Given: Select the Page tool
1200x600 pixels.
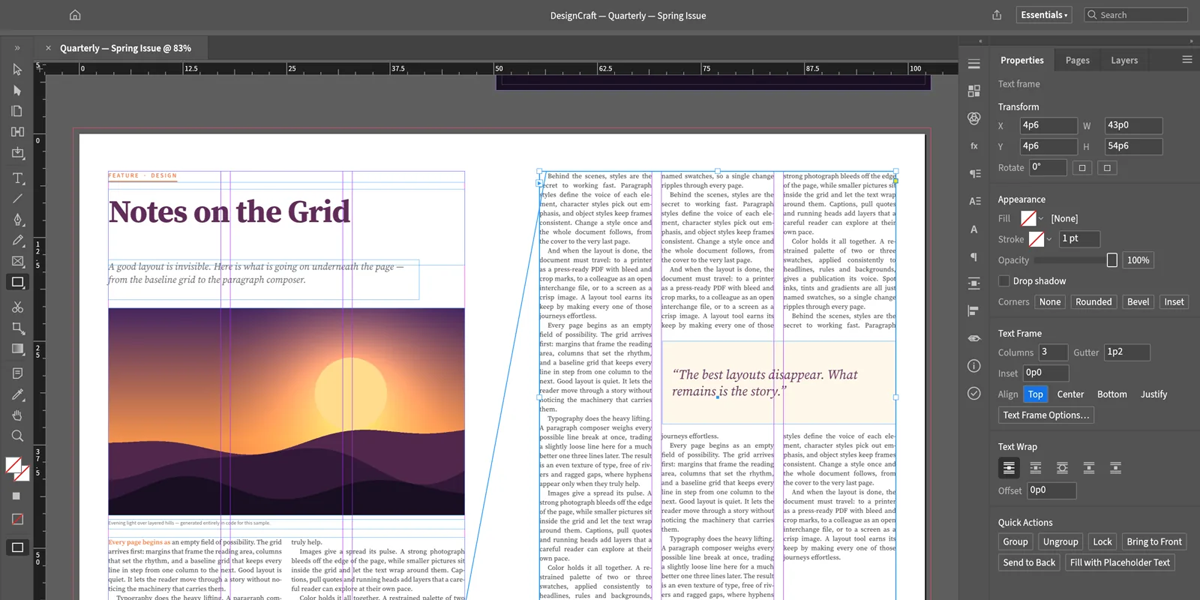Looking at the screenshot, I should tap(17, 111).
